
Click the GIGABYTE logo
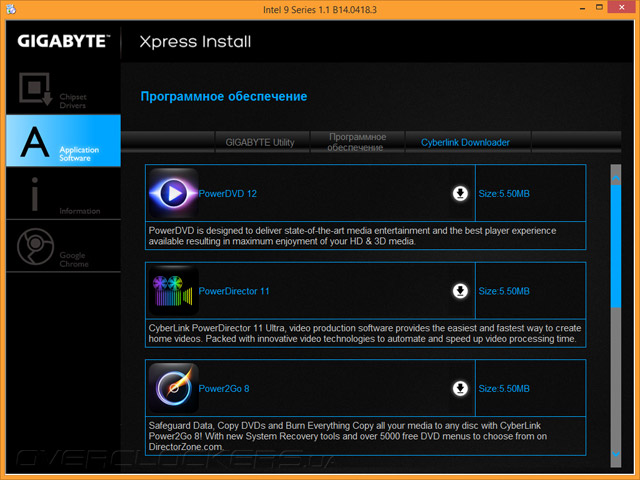click(64, 41)
